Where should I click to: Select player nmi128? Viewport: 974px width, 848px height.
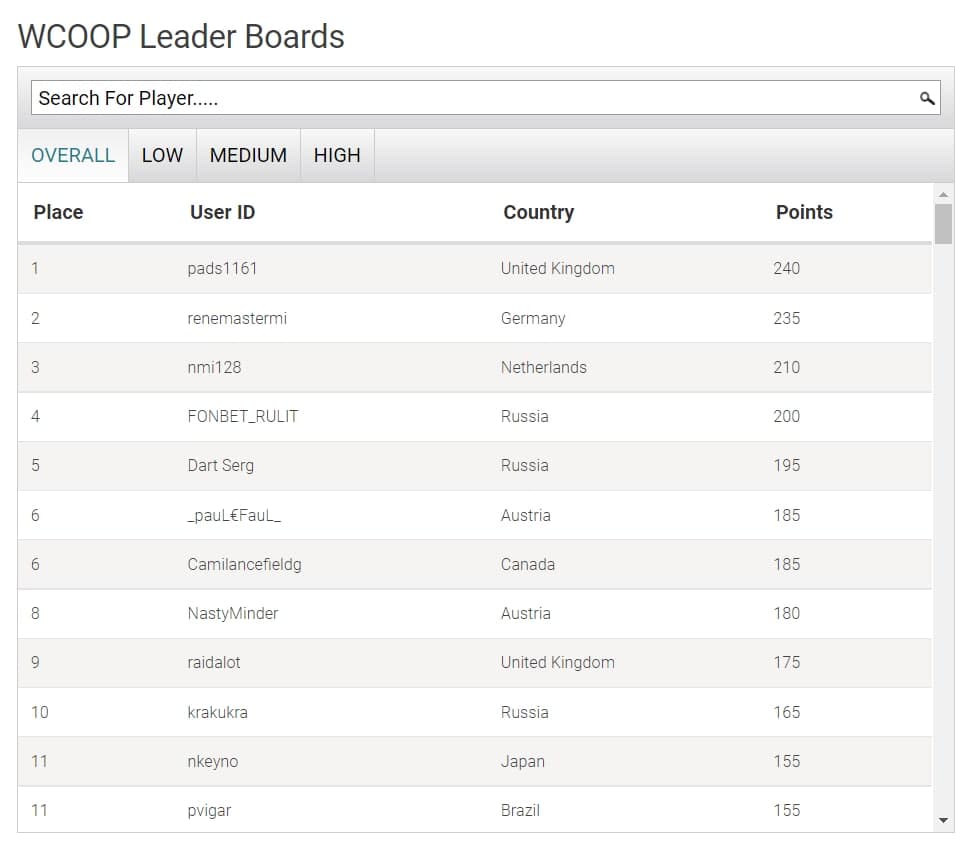click(214, 367)
